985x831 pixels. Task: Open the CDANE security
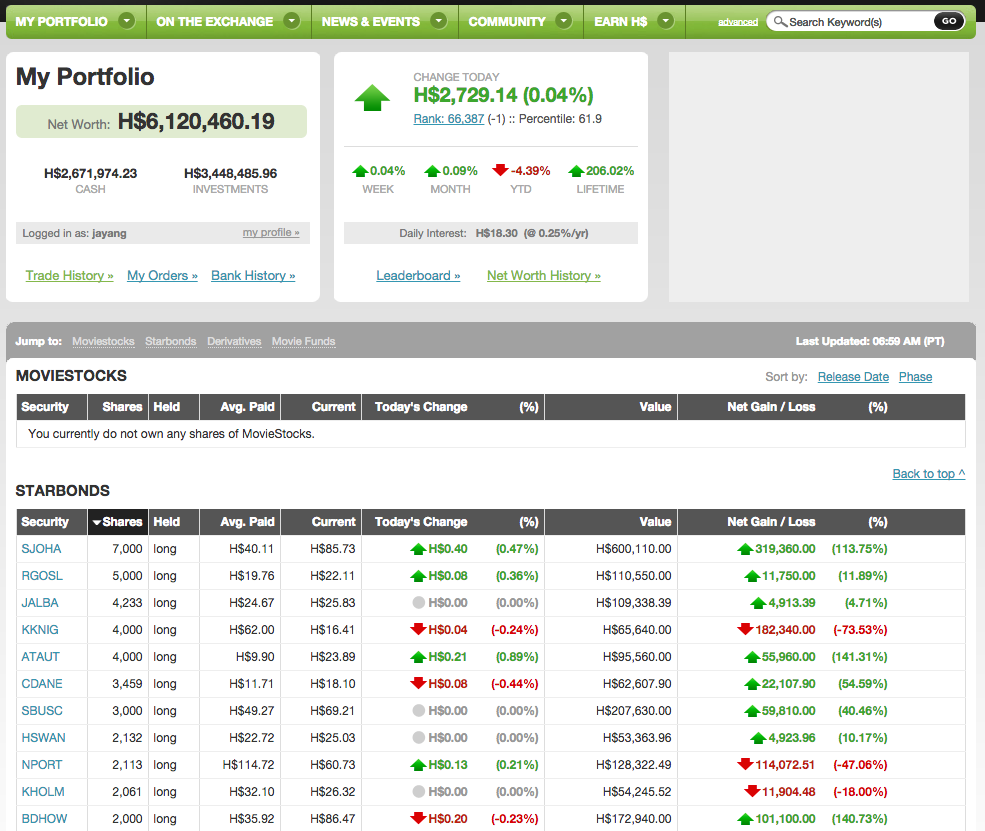click(x=42, y=684)
